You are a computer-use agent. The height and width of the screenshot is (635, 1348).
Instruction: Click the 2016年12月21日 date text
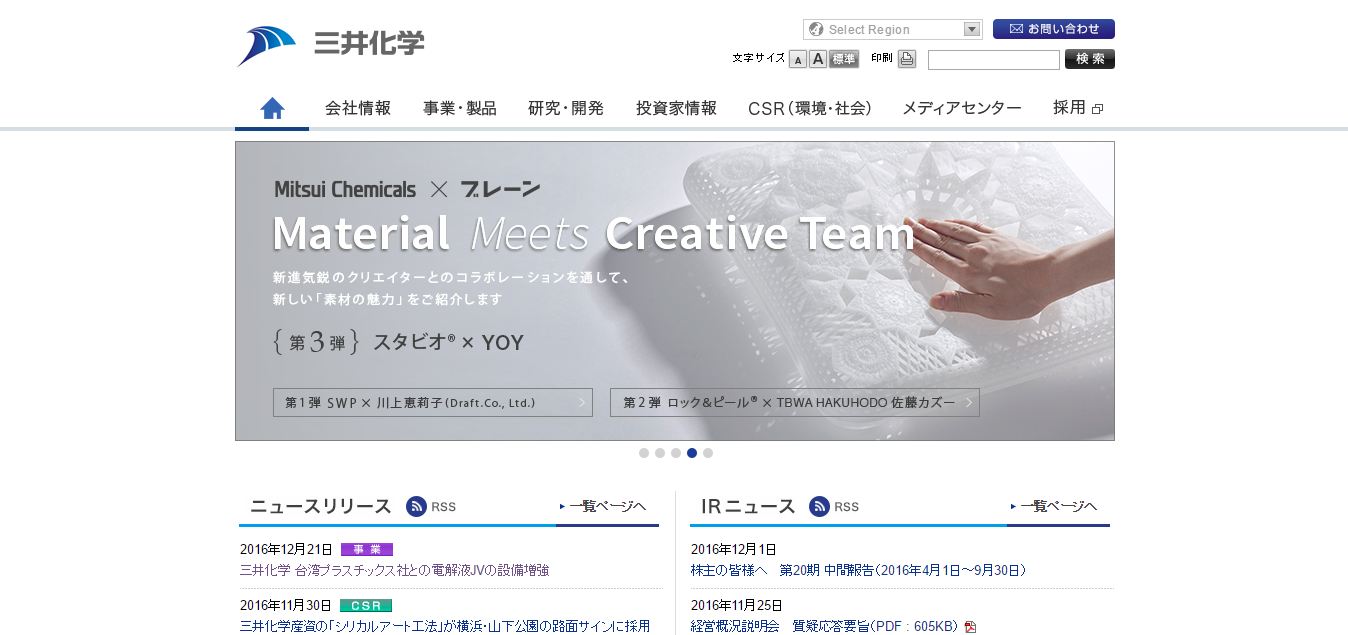click(x=286, y=549)
